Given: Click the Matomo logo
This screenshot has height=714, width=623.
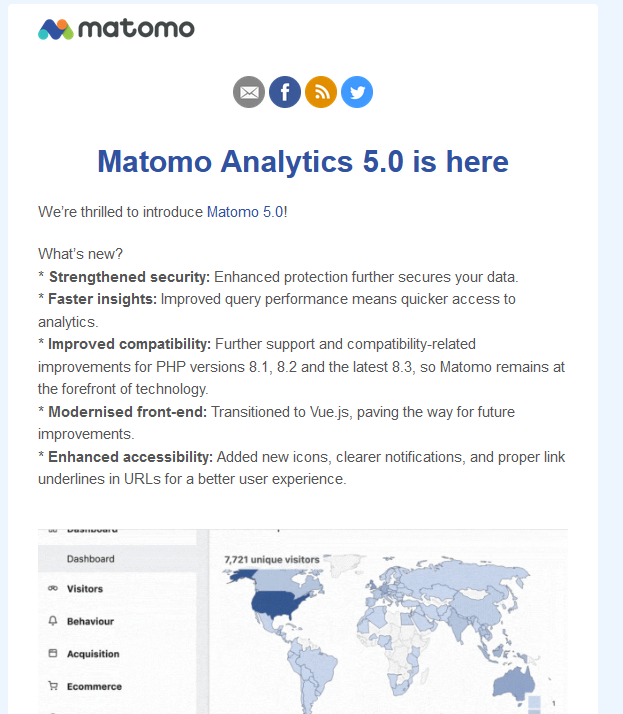Looking at the screenshot, I should click(116, 28).
